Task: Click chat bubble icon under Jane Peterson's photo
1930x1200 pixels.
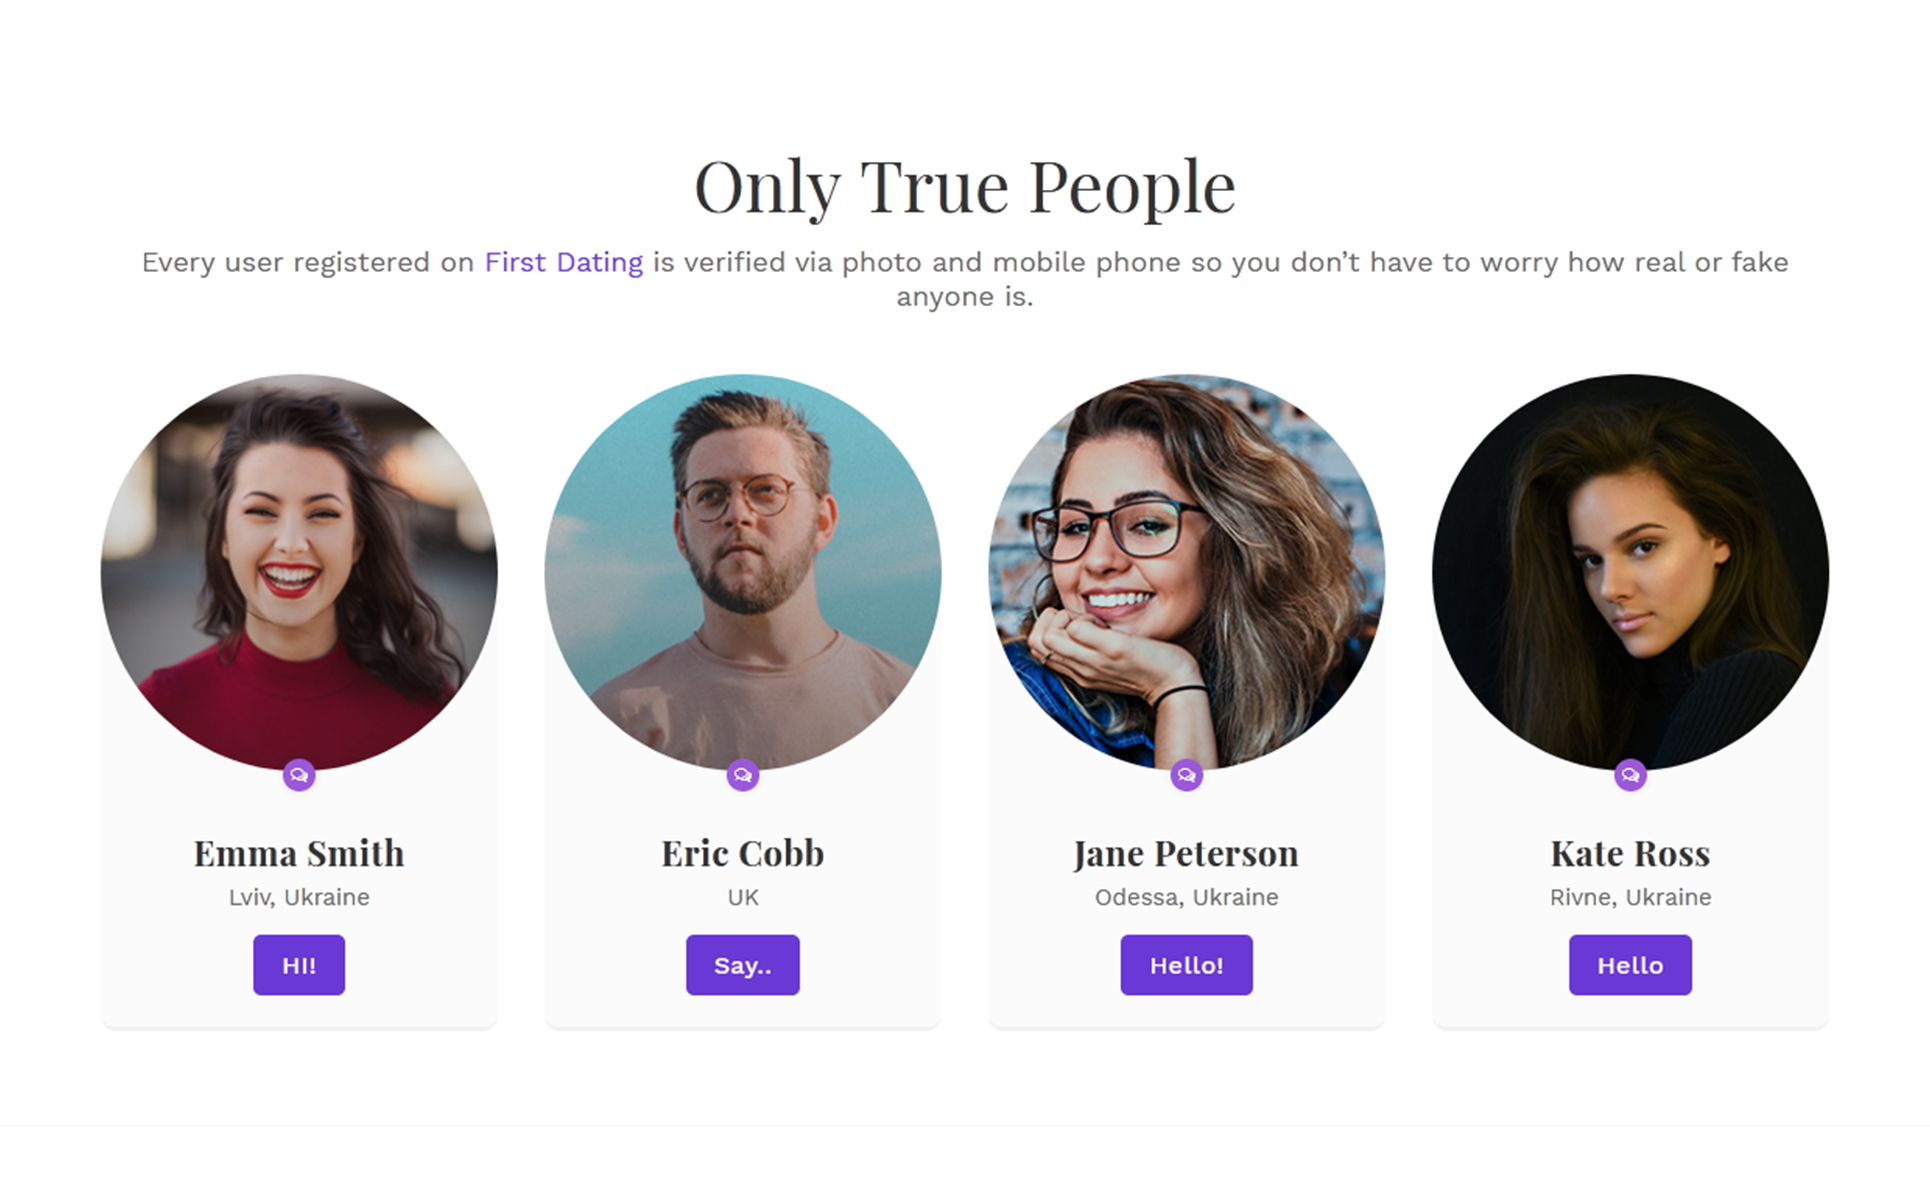Action: (x=1187, y=775)
